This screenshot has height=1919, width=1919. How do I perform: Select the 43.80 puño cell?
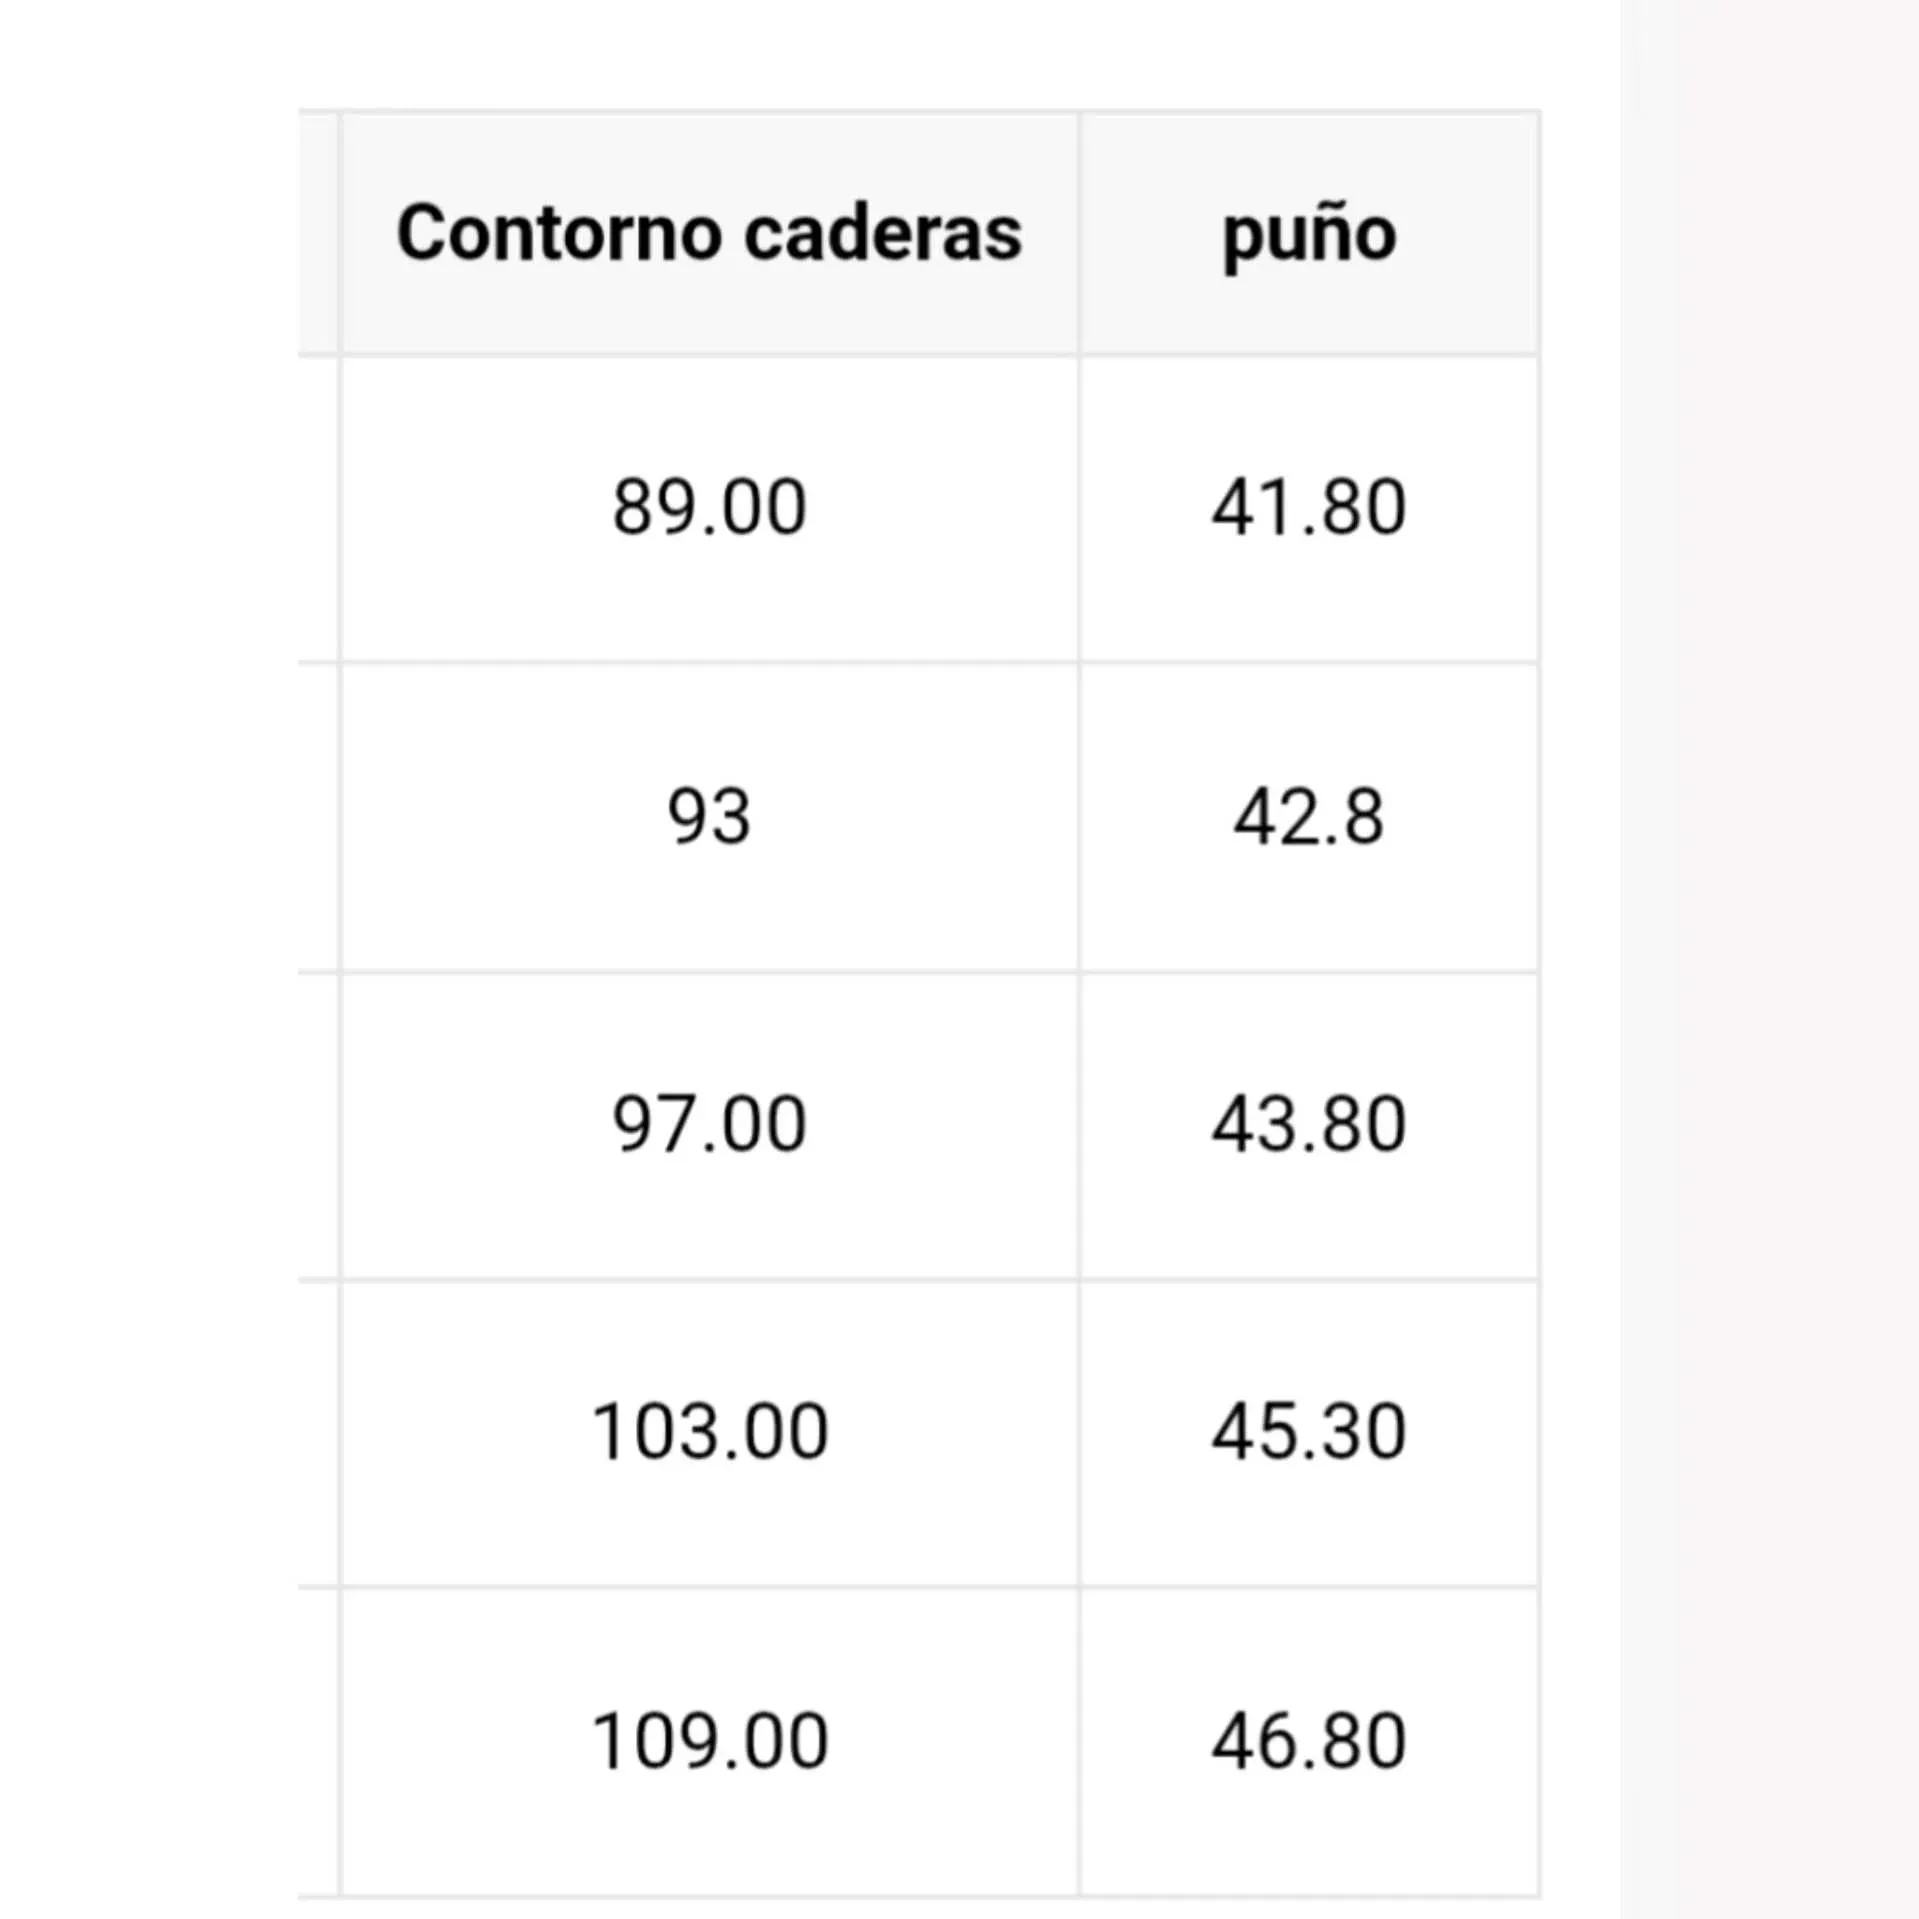click(x=1308, y=1124)
